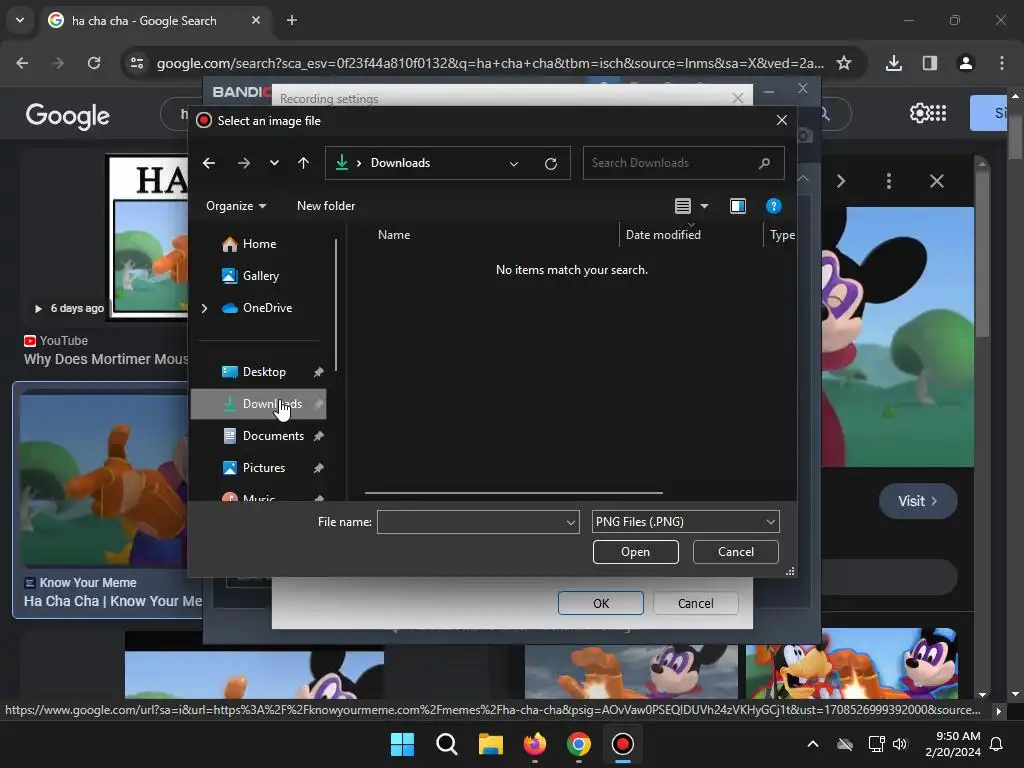Open Google apps grid
This screenshot has width=1024, height=768.
click(938, 114)
